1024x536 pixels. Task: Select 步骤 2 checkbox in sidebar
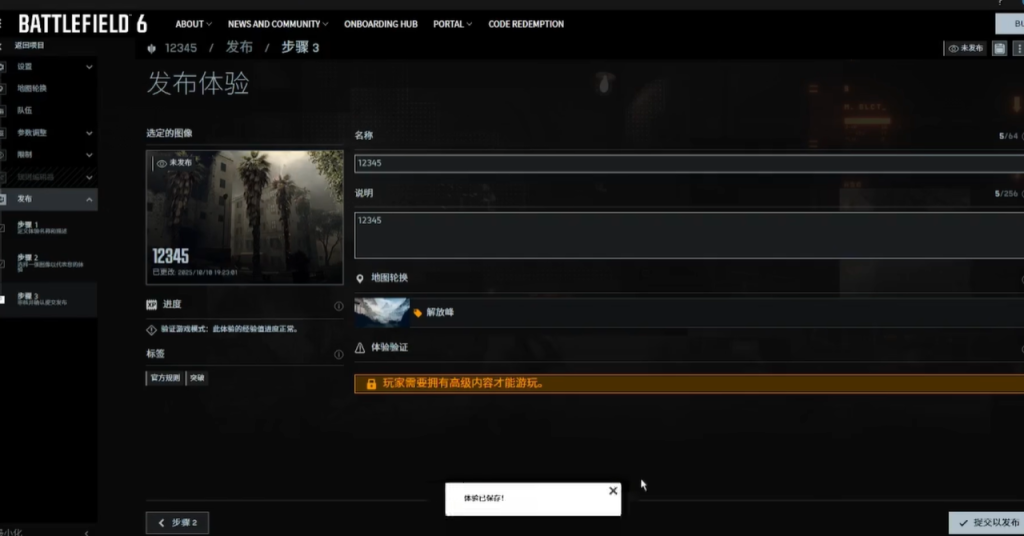coord(2,264)
